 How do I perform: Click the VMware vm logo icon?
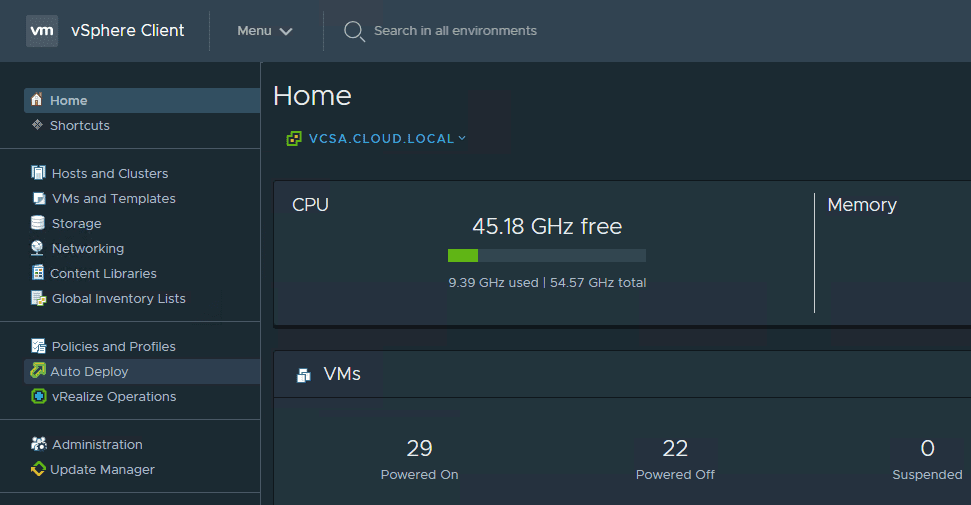click(x=42, y=30)
